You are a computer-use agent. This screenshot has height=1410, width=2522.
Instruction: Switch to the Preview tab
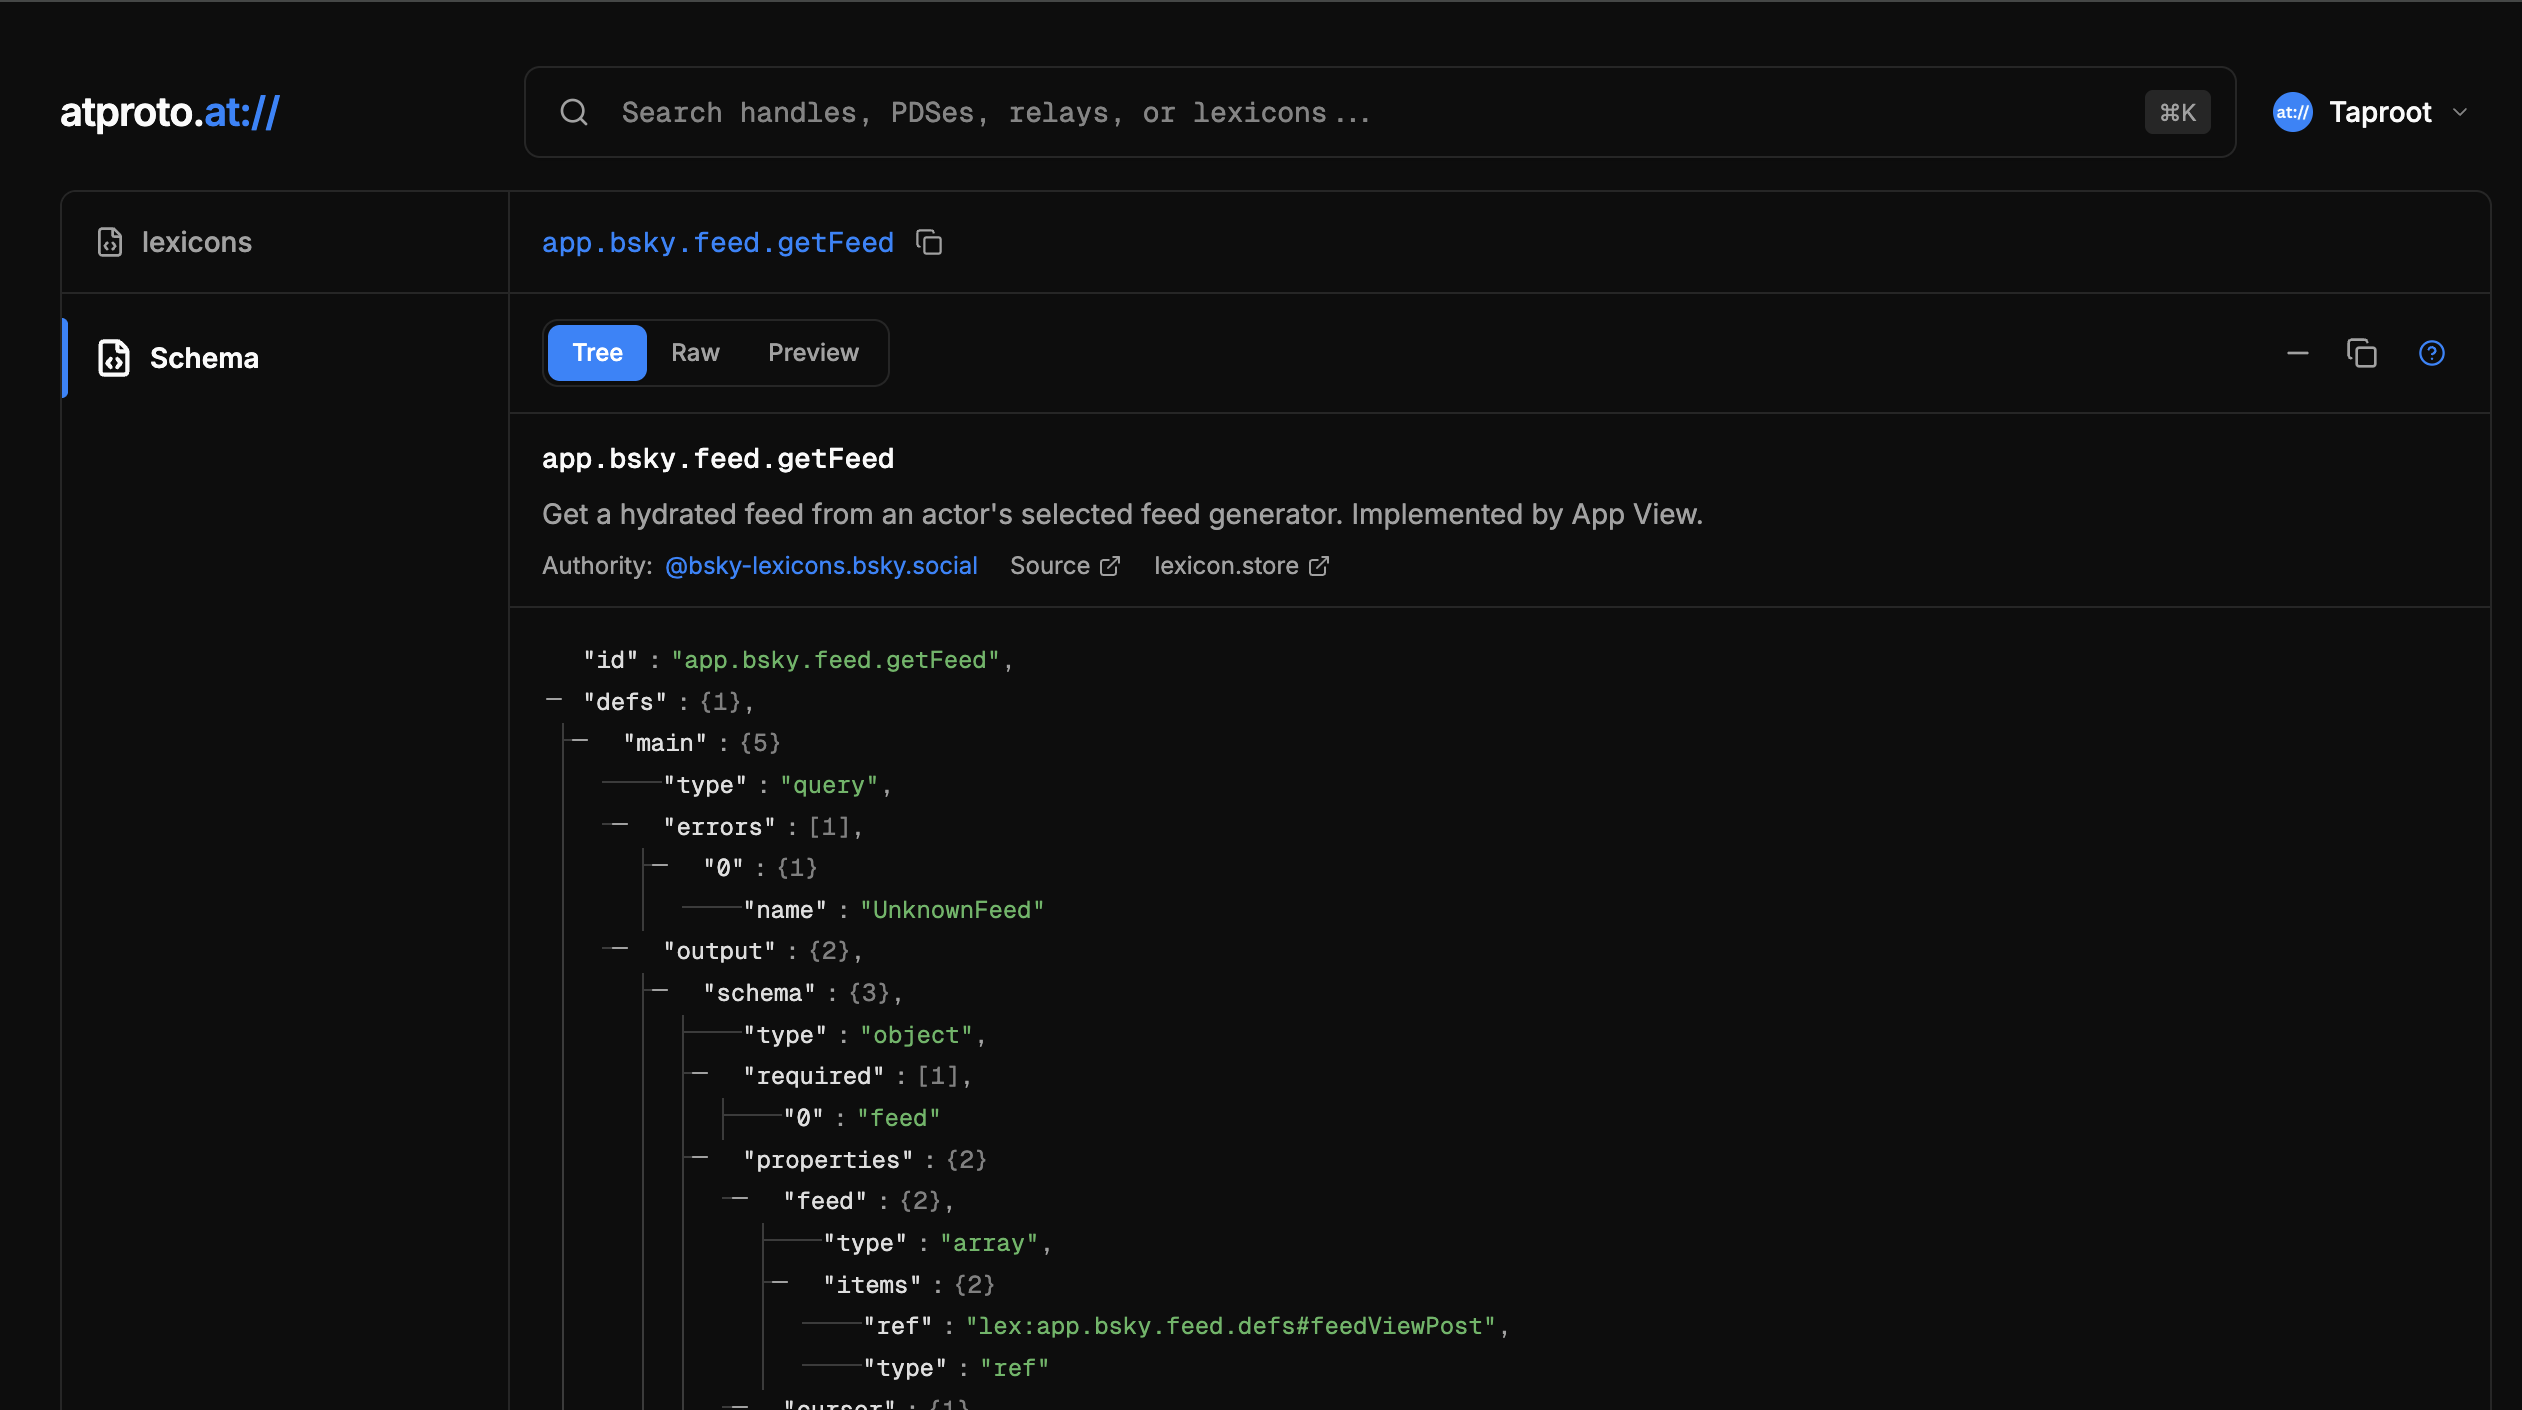pyautogui.click(x=813, y=353)
